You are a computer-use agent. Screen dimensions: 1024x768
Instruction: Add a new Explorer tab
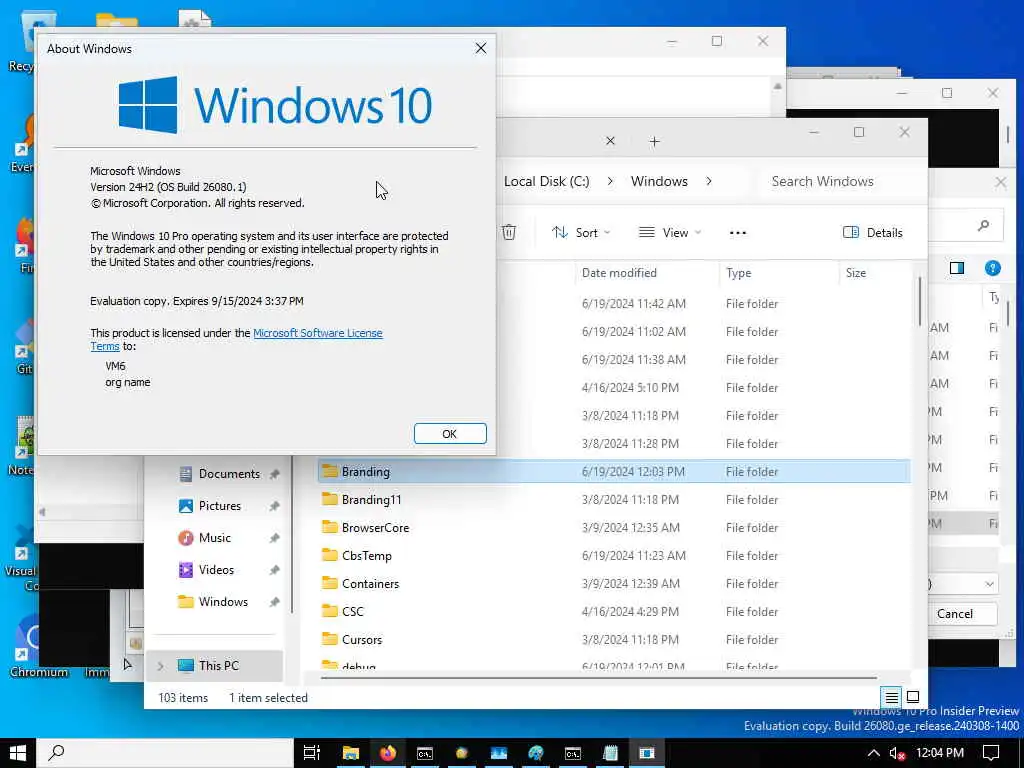click(x=654, y=141)
